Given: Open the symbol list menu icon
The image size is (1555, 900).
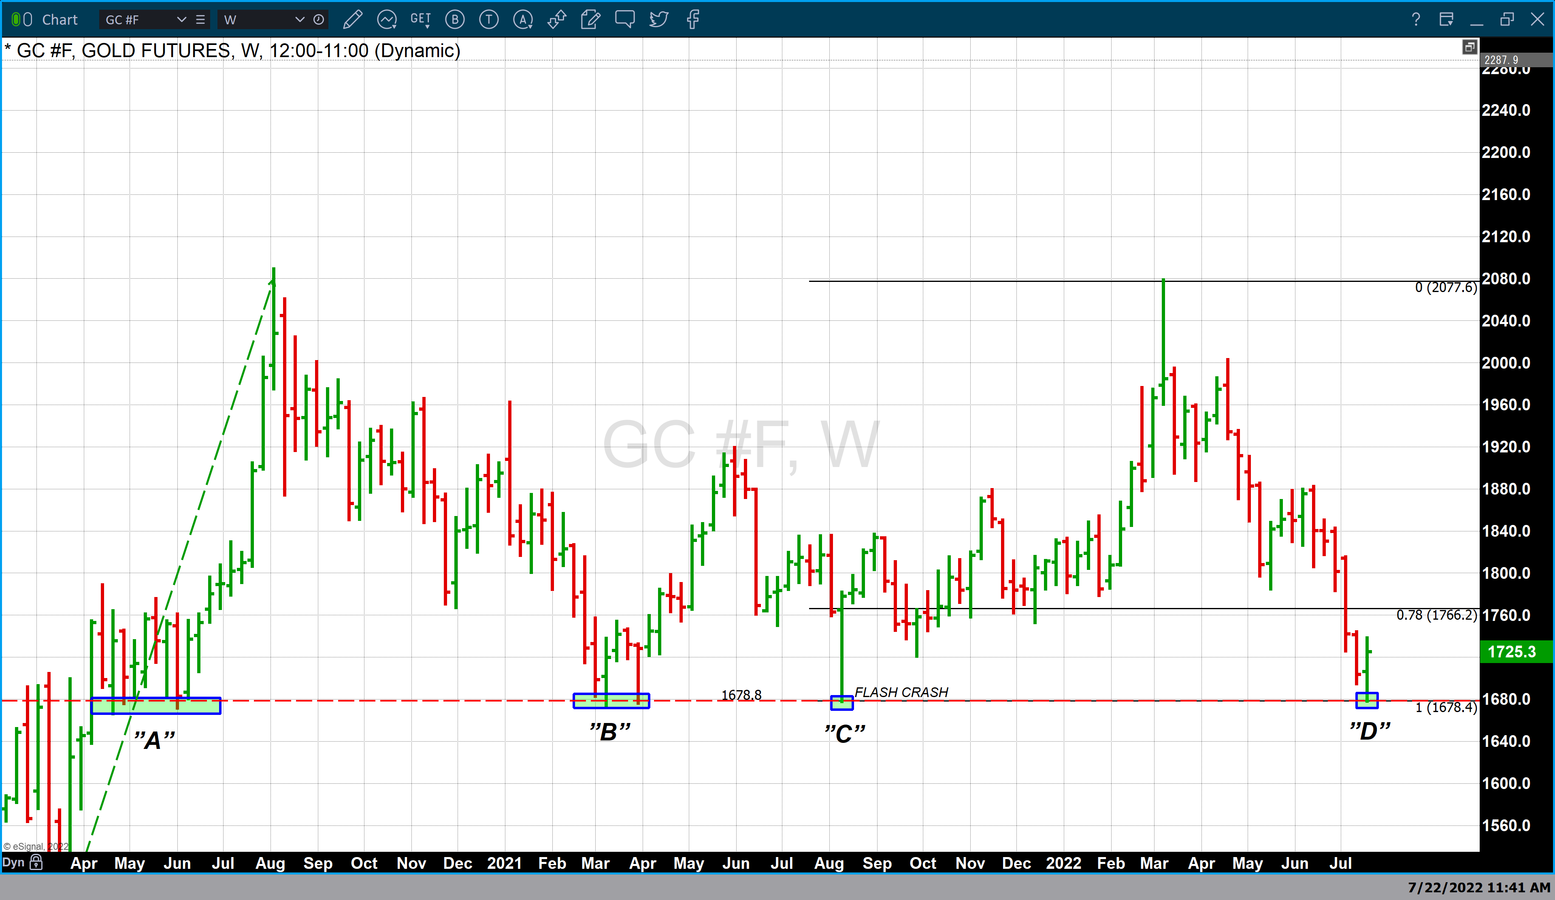Looking at the screenshot, I should click(x=201, y=19).
